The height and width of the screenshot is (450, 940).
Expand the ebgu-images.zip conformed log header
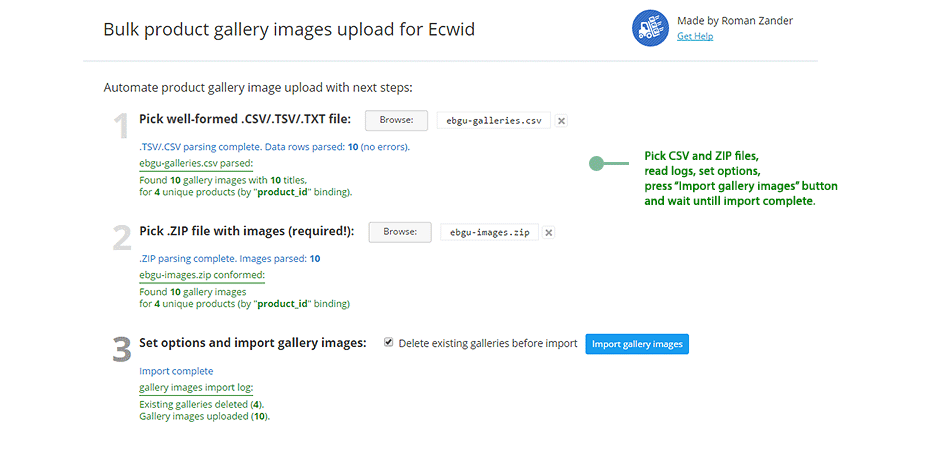[201, 275]
